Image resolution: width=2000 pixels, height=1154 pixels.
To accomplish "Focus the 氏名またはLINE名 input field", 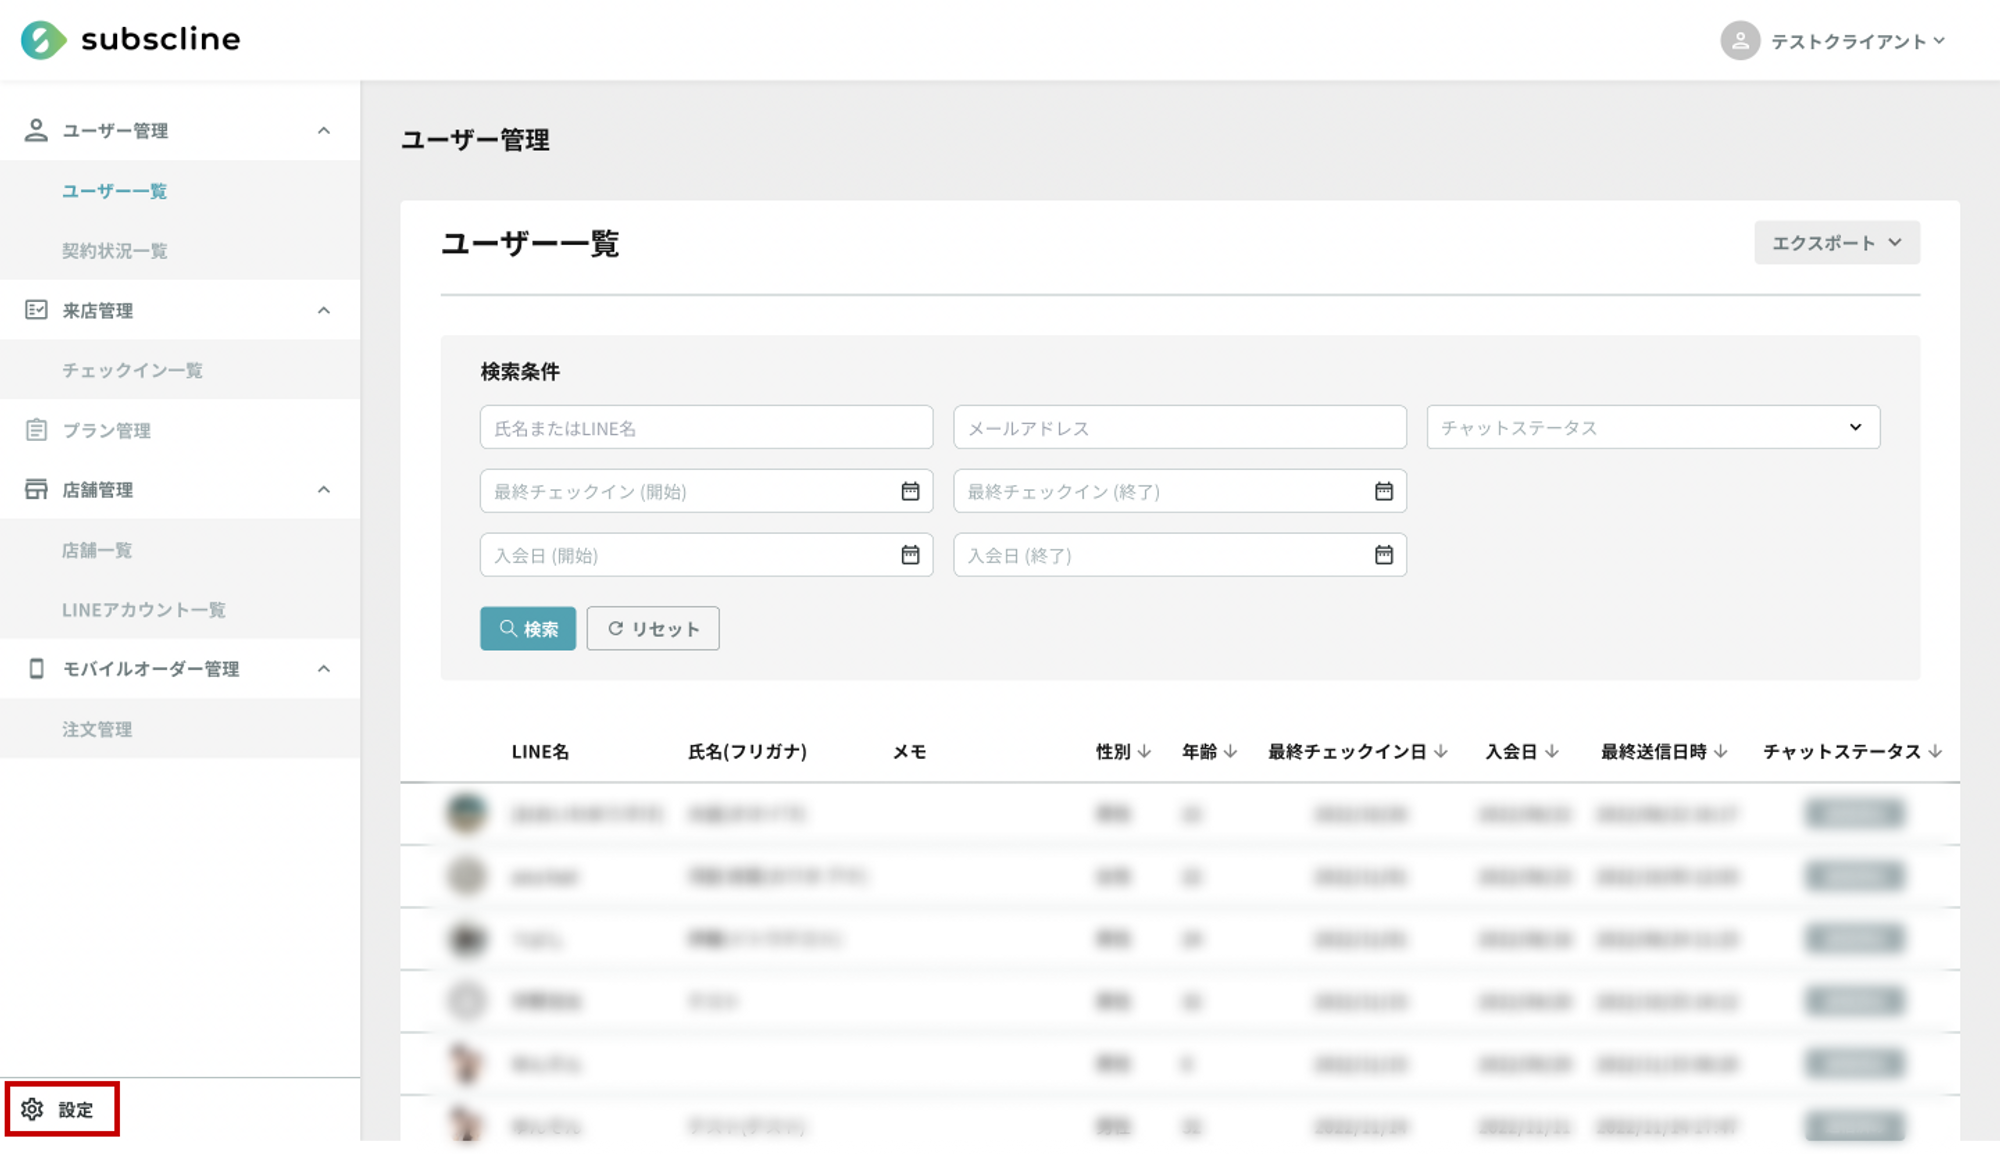I will [705, 428].
